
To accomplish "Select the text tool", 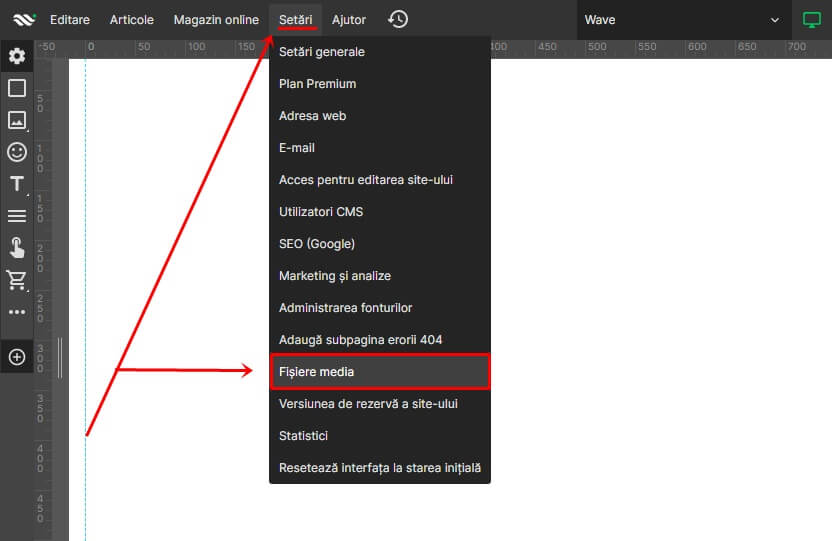I will click(17, 184).
